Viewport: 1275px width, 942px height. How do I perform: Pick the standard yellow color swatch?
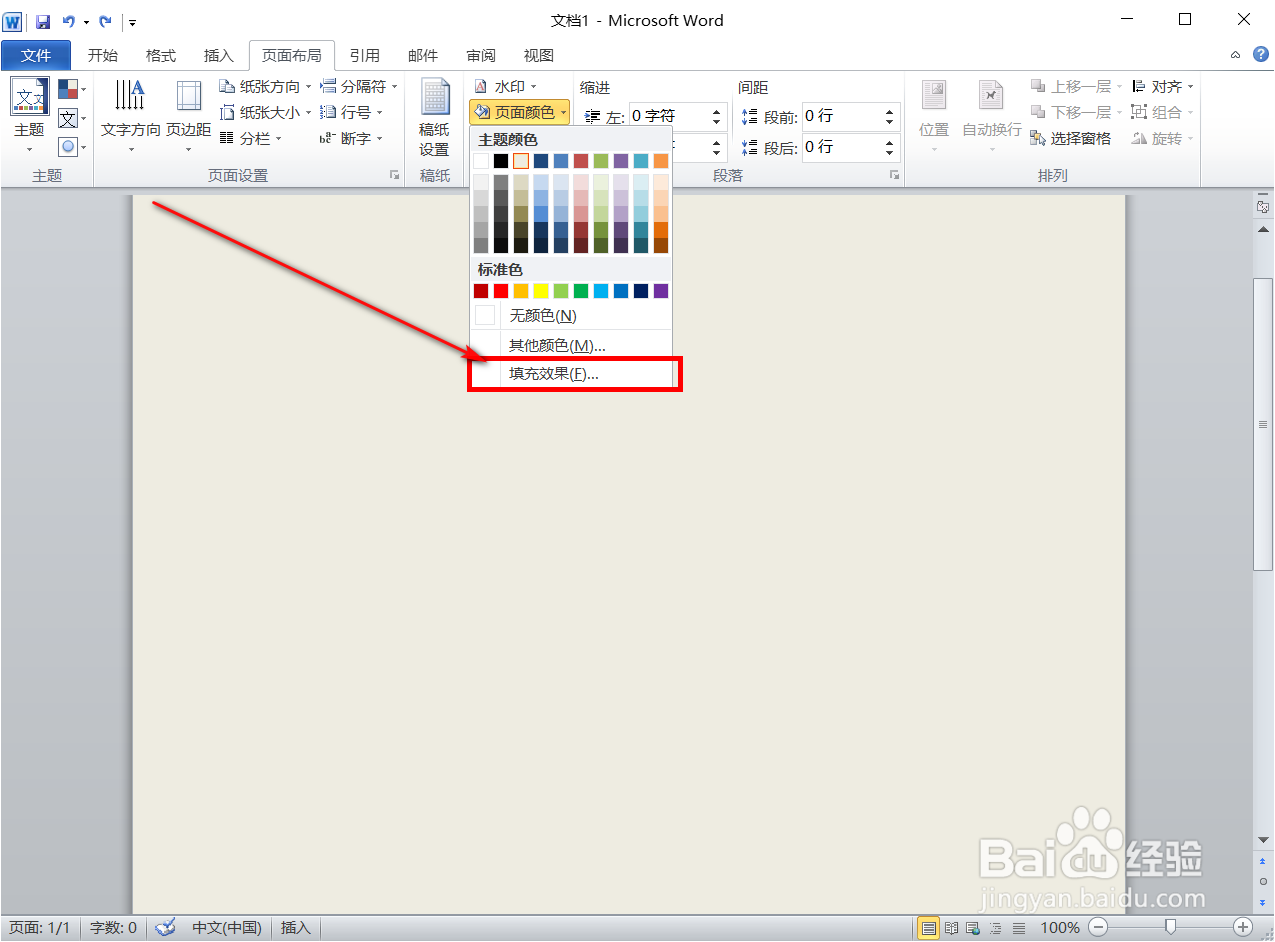pyautogui.click(x=541, y=291)
